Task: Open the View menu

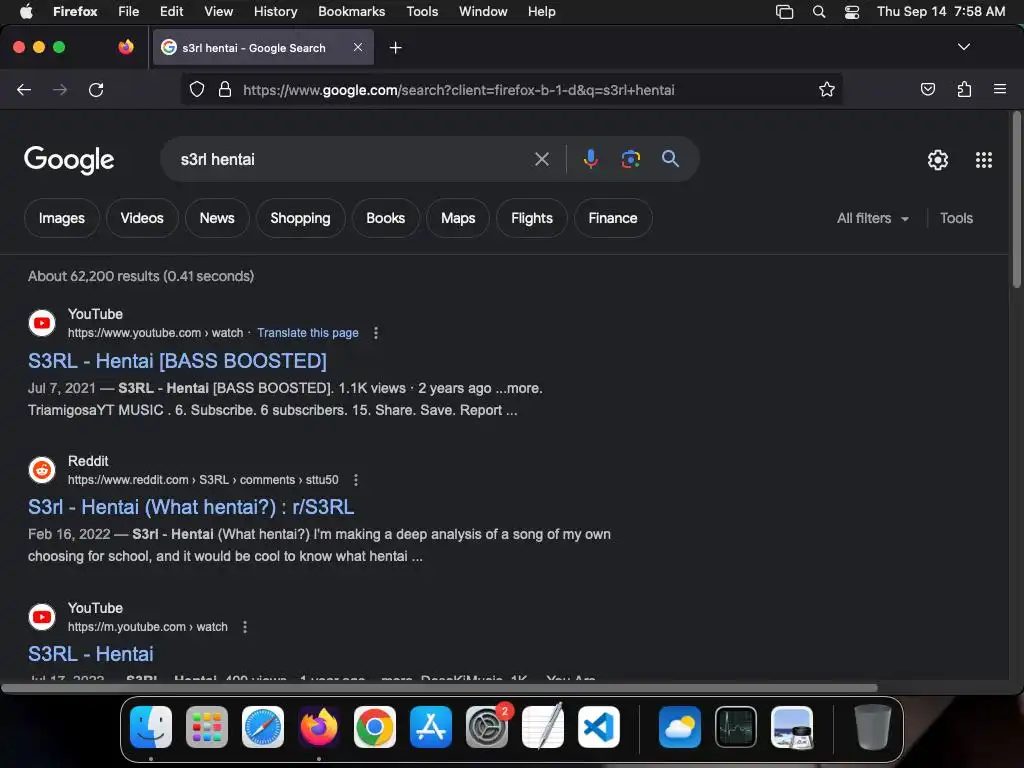Action: [218, 11]
